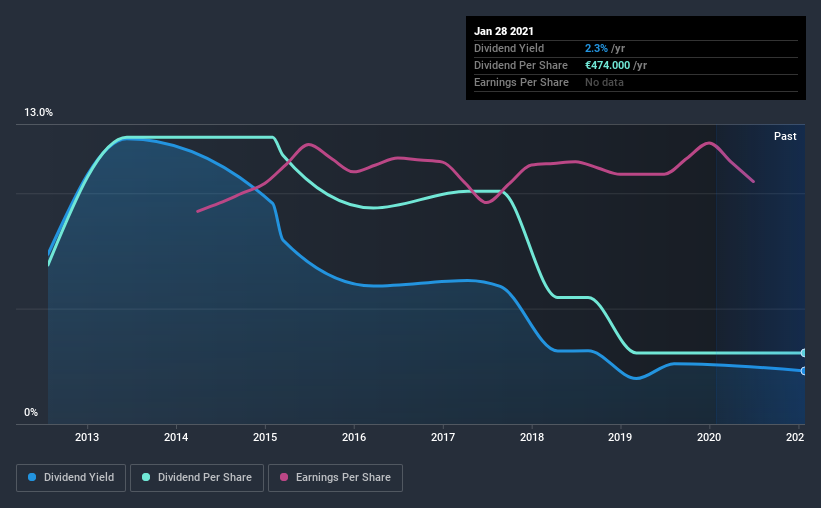Click the 2013 x-axis label
The height and width of the screenshot is (508, 821).
click(x=87, y=437)
